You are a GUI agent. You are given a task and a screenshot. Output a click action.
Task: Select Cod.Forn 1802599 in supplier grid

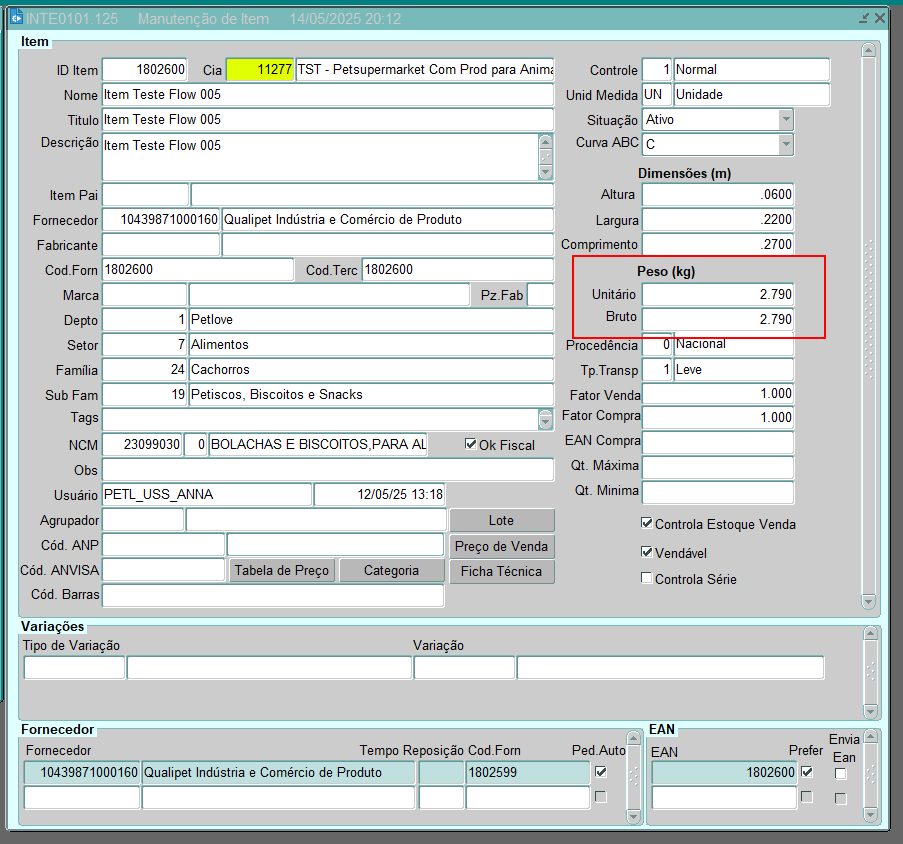point(528,773)
